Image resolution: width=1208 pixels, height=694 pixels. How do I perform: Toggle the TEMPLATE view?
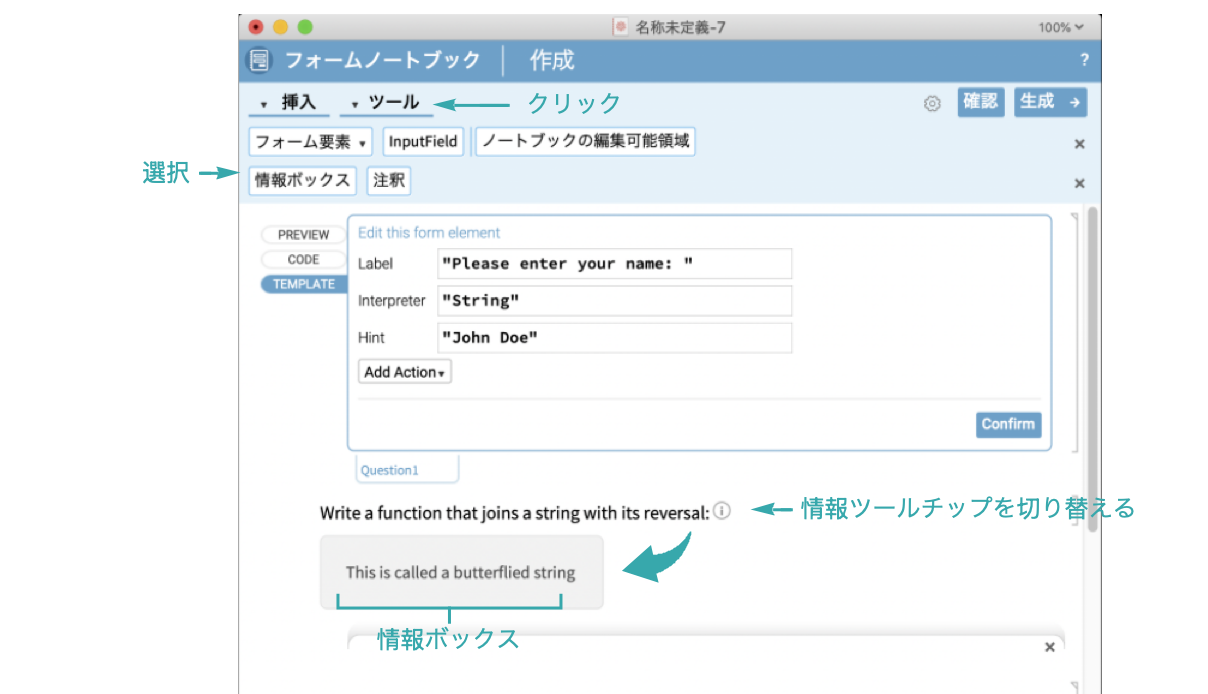tap(303, 283)
